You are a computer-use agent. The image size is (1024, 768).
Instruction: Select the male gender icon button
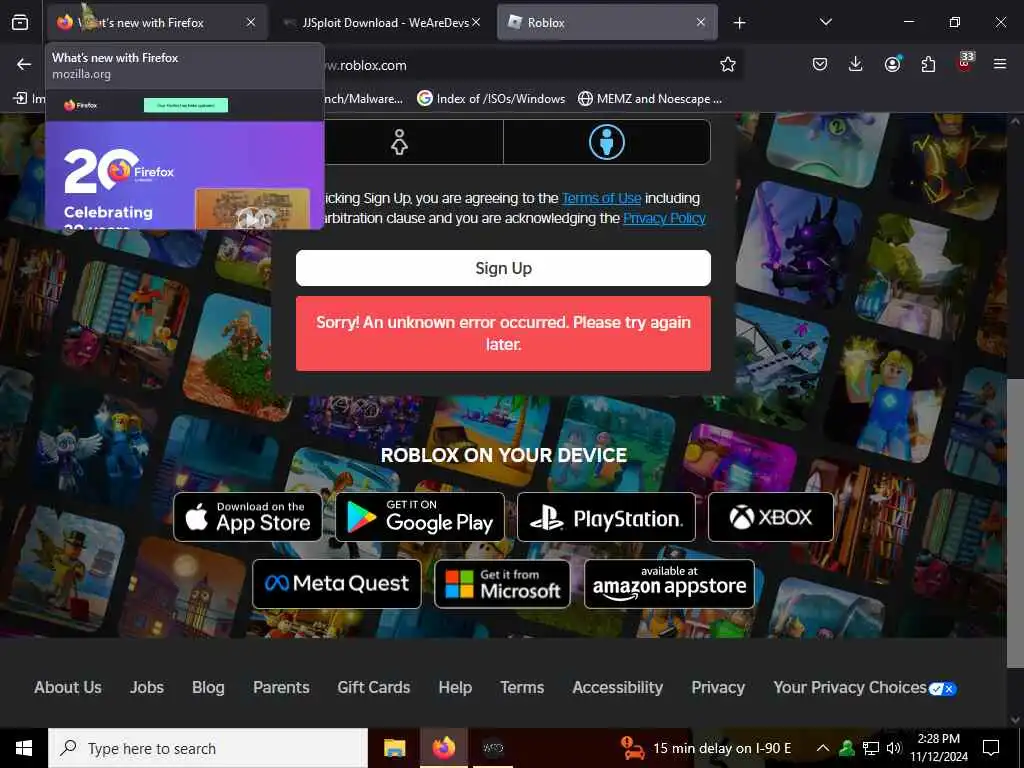tap(607, 142)
